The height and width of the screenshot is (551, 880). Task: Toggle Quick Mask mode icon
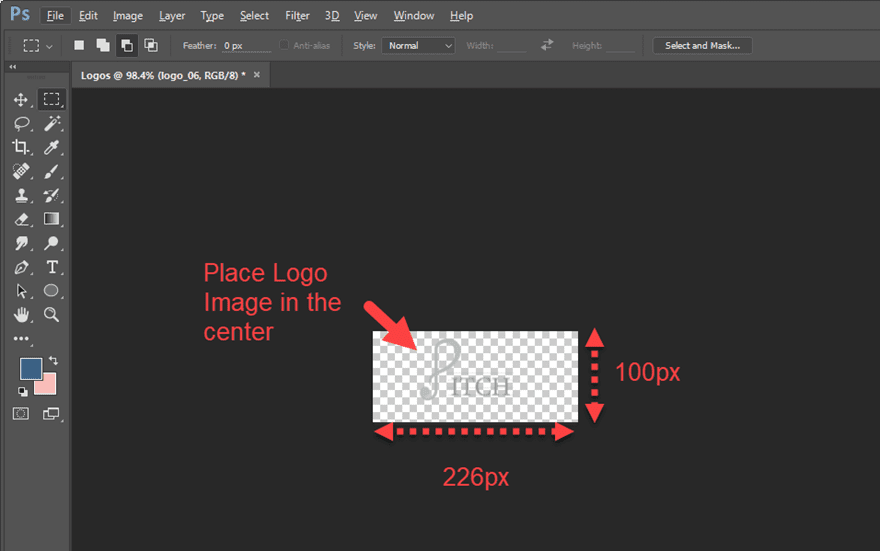(x=21, y=414)
